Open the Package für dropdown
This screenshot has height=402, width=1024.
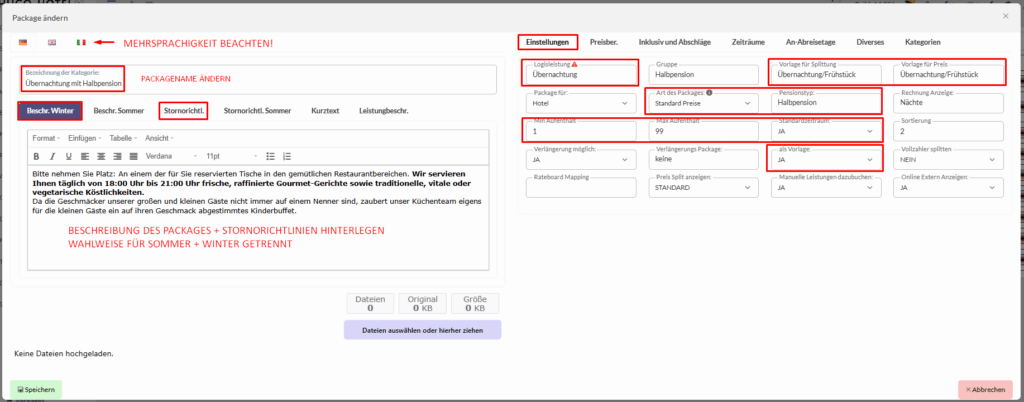coord(581,102)
